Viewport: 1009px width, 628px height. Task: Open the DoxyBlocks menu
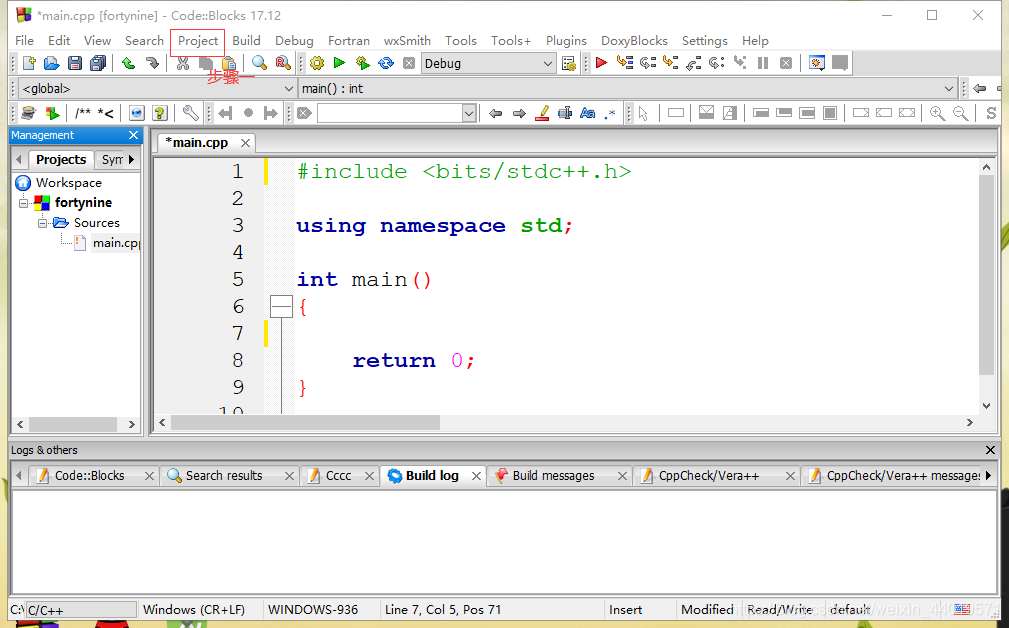tap(634, 41)
